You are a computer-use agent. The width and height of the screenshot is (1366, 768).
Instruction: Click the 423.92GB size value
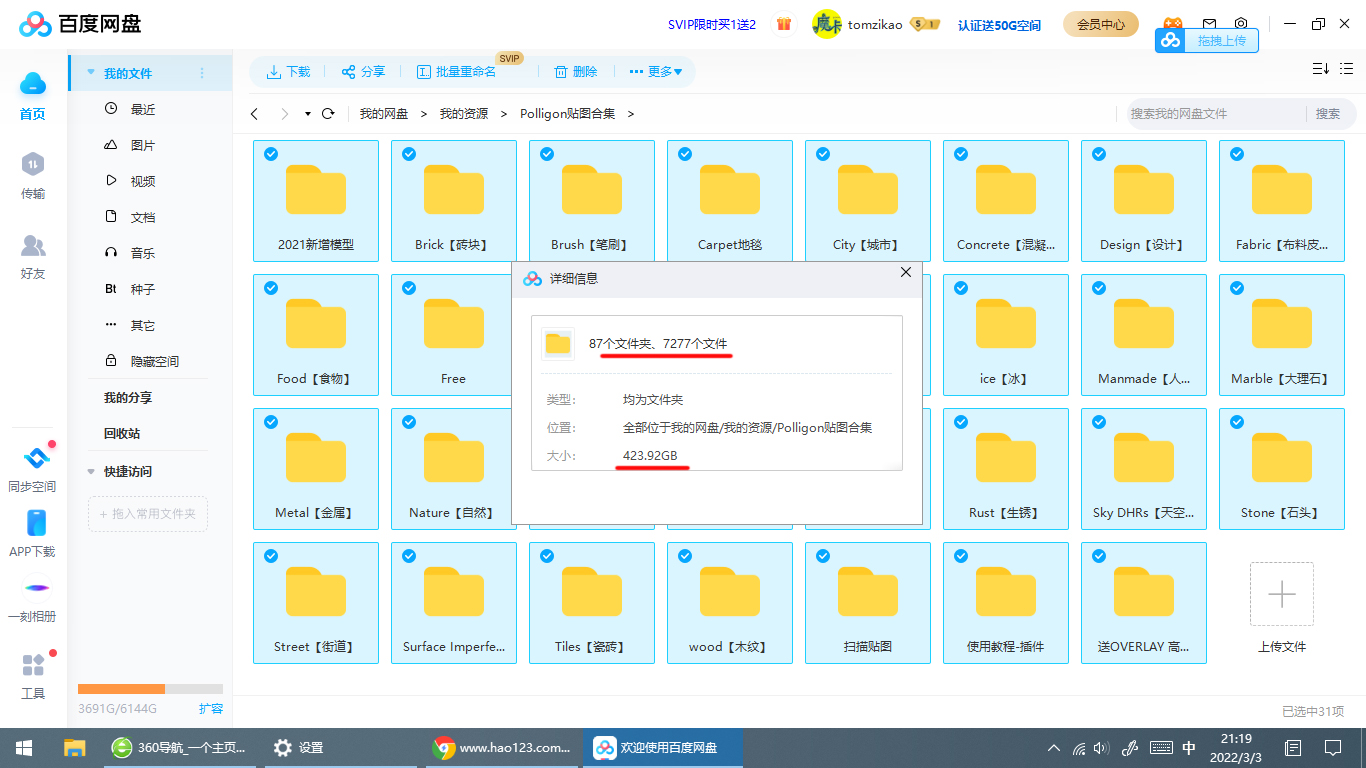[650, 456]
